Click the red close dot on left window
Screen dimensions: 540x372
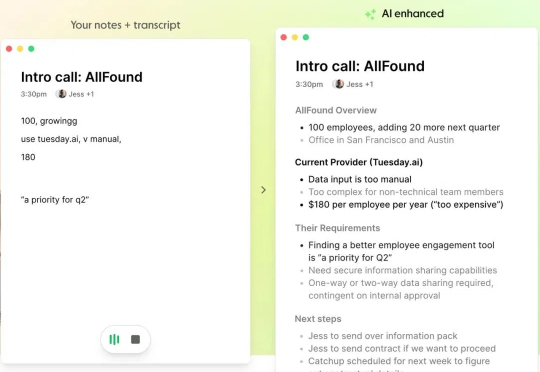click(x=9, y=49)
